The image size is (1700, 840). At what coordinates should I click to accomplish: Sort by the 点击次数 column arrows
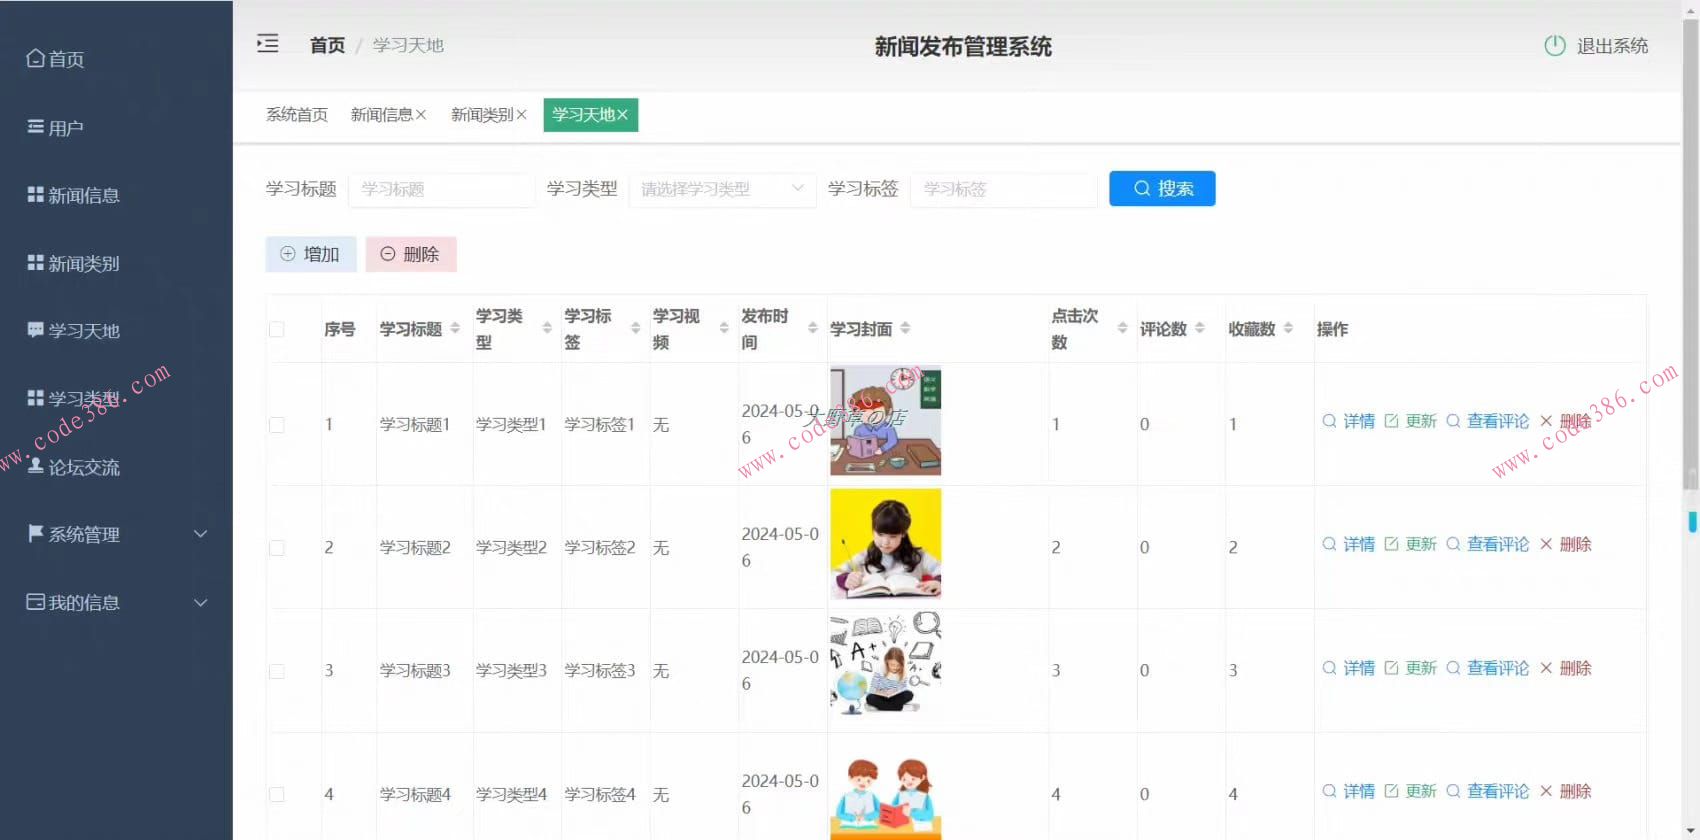[1123, 328]
